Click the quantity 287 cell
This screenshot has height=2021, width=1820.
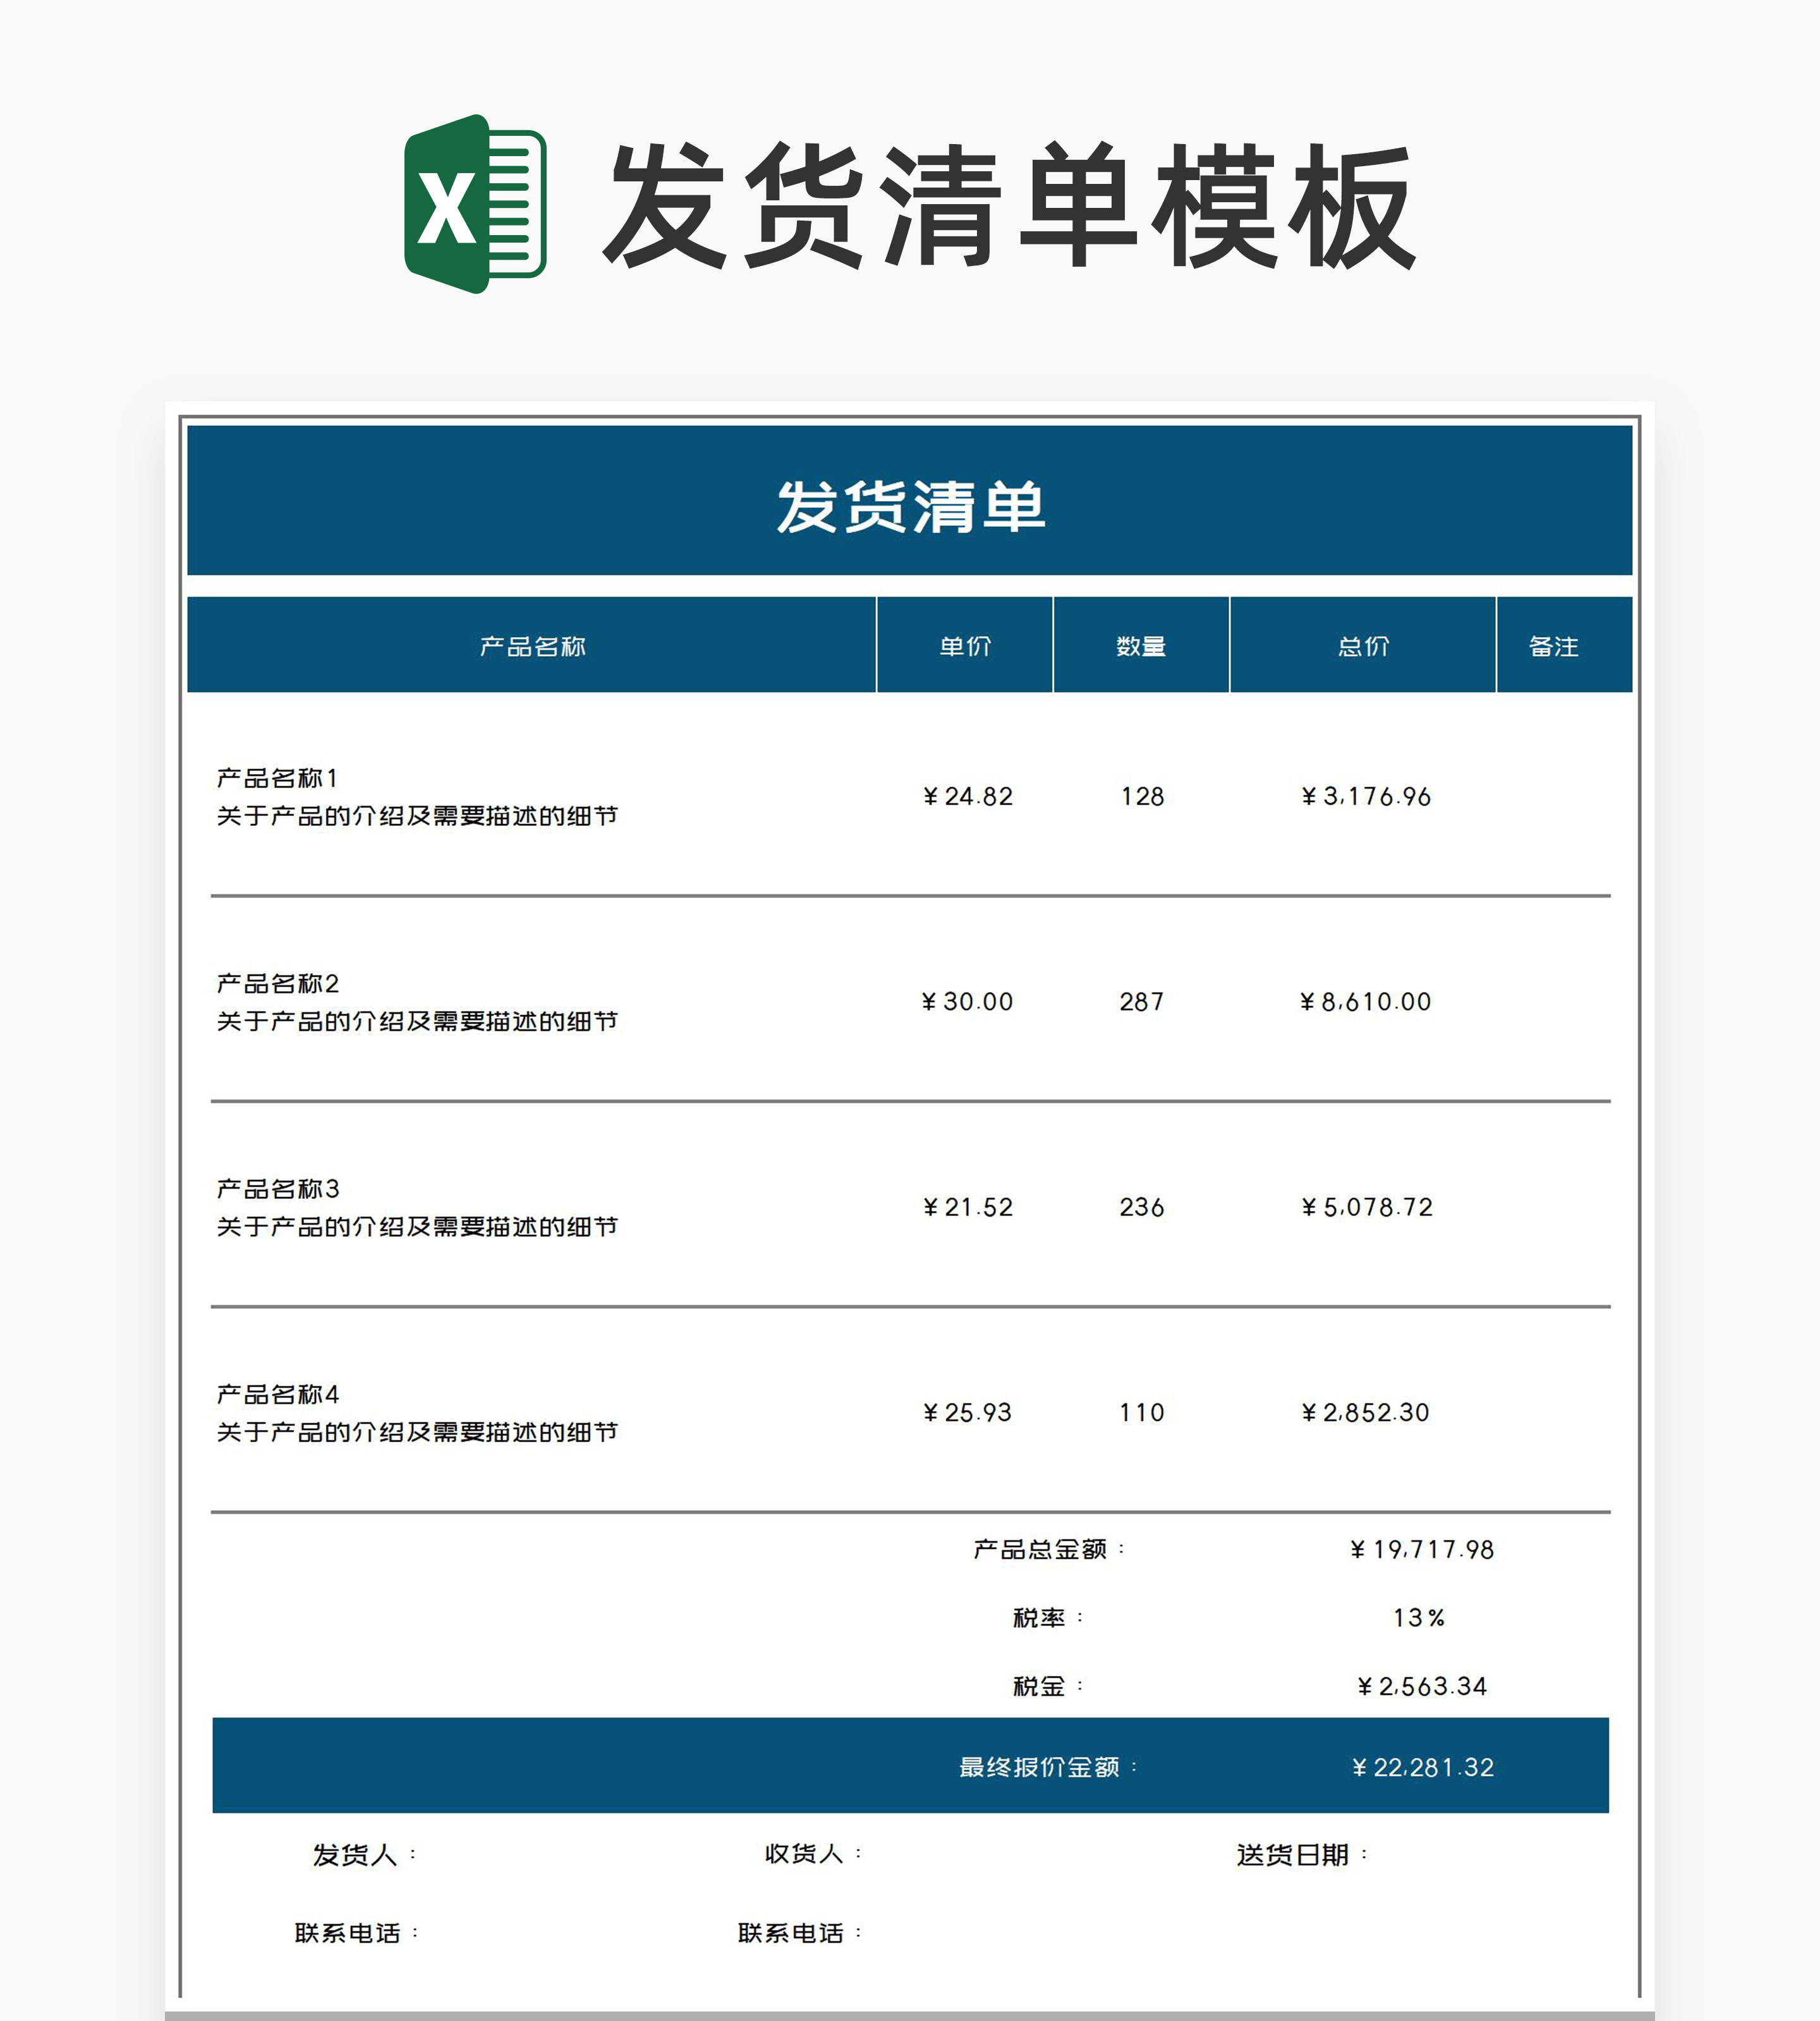(1141, 1001)
